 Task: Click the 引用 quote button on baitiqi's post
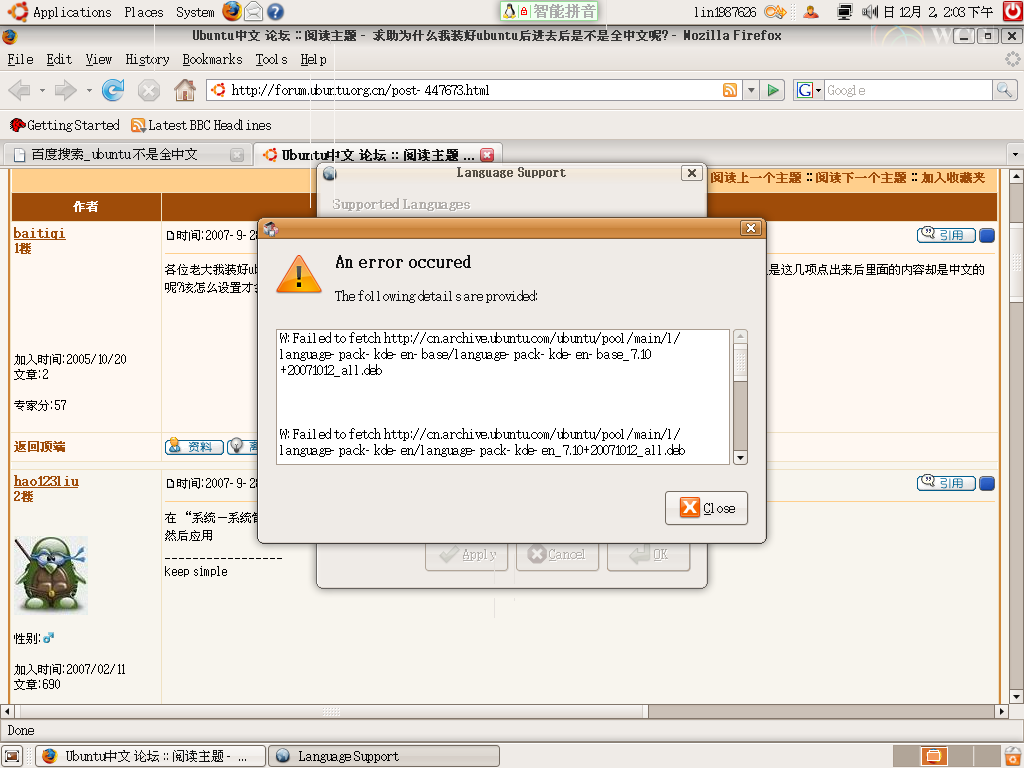coord(946,235)
